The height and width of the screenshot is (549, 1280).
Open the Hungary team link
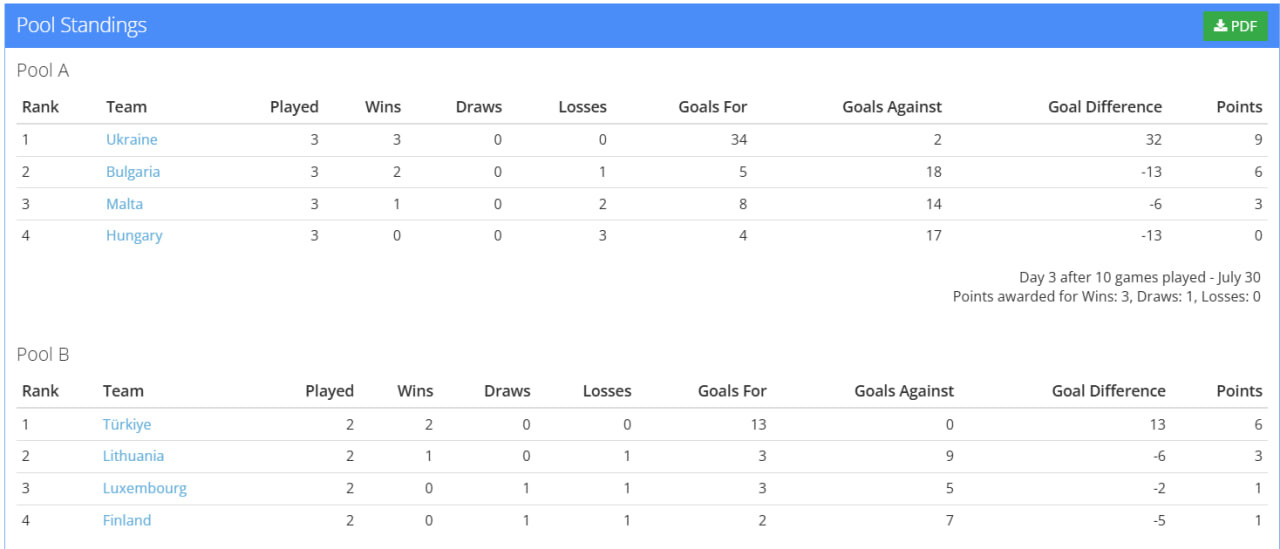point(134,236)
